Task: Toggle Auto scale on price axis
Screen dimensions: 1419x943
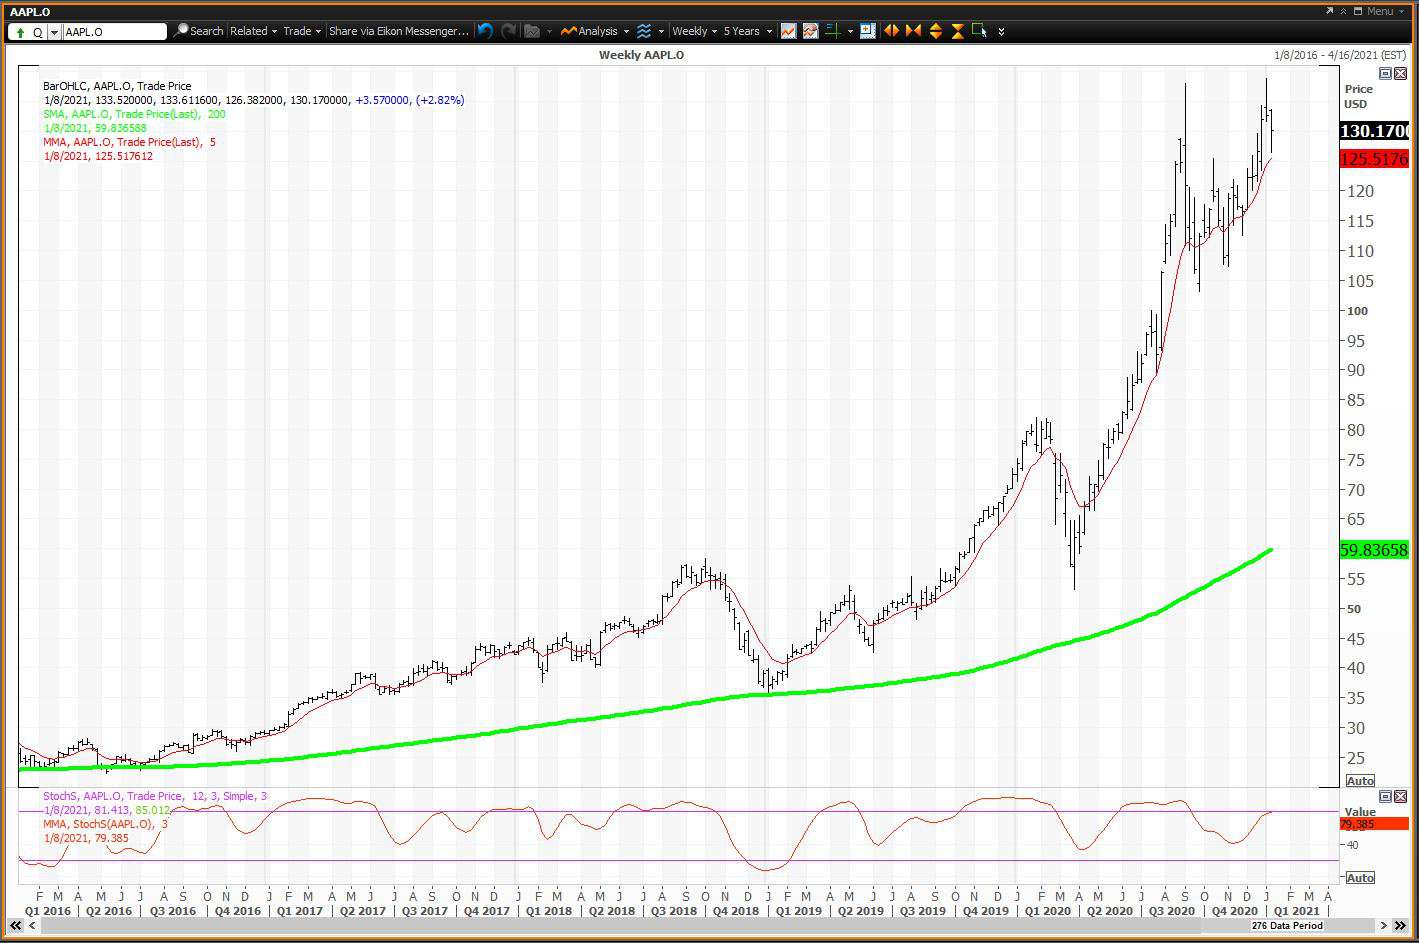Action: coord(1360,781)
